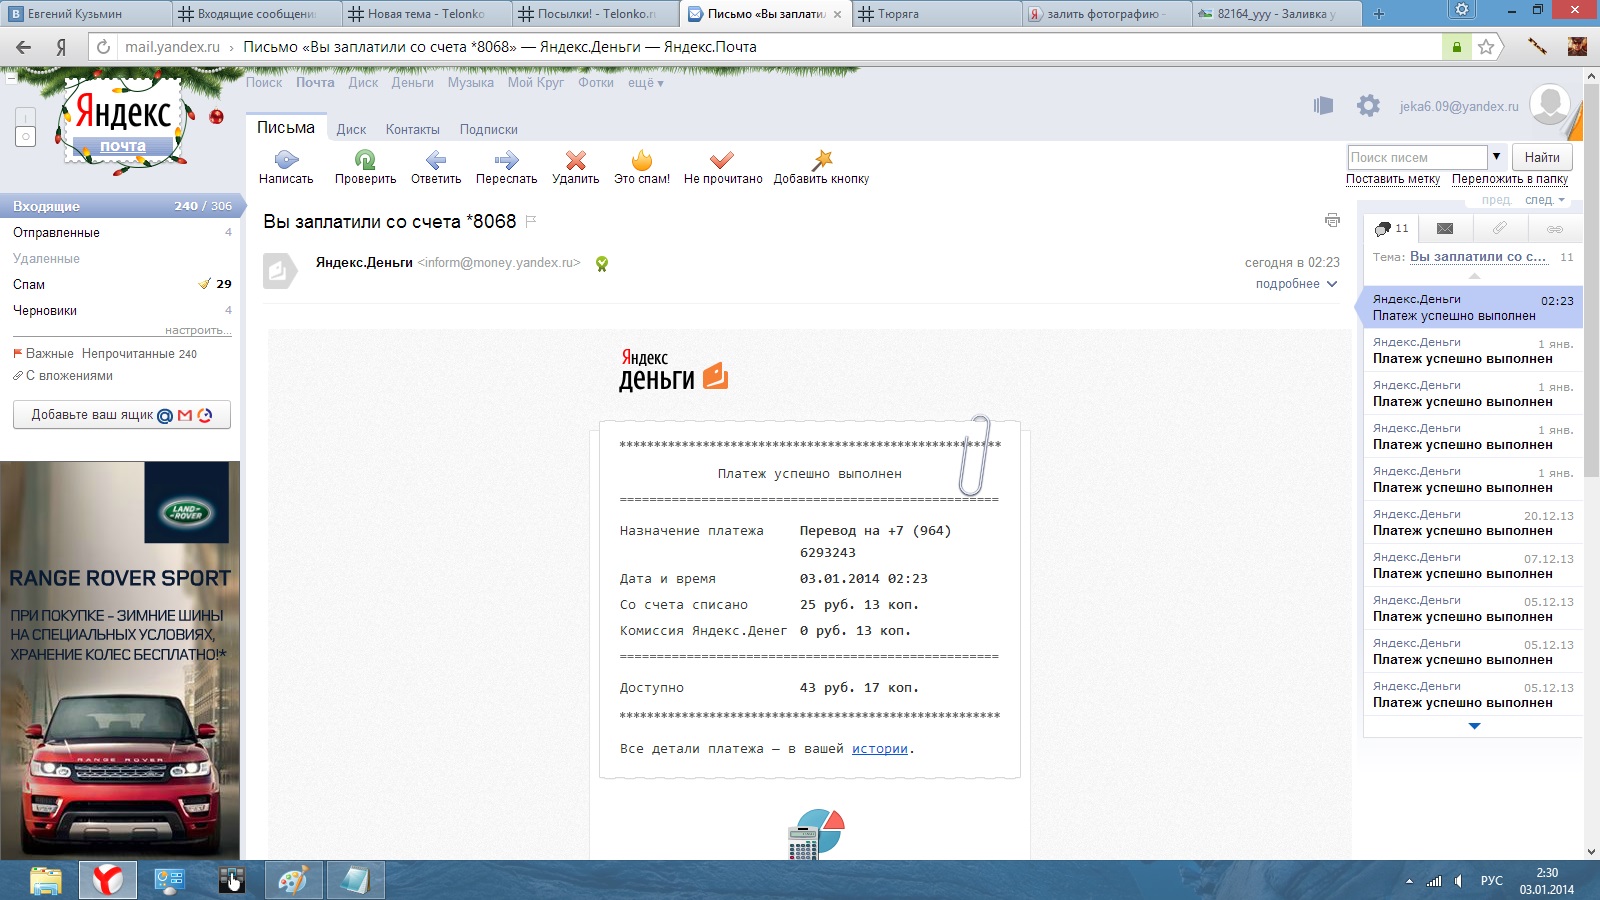Bookmark page with star icon
The image size is (1600, 900).
[x=1486, y=47]
